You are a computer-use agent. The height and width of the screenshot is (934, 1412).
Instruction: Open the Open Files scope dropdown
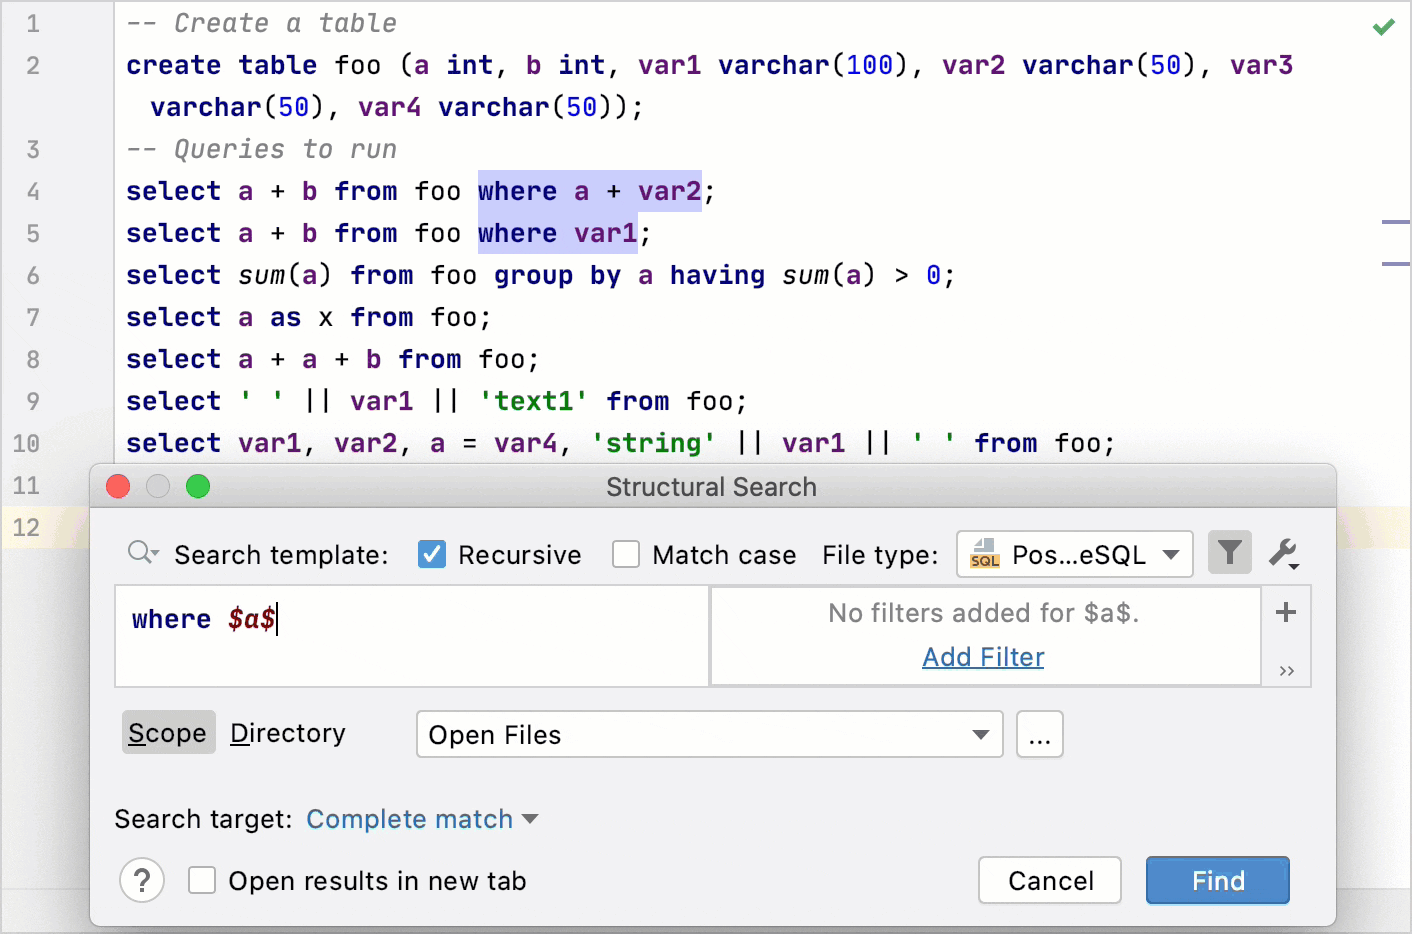coord(979,734)
